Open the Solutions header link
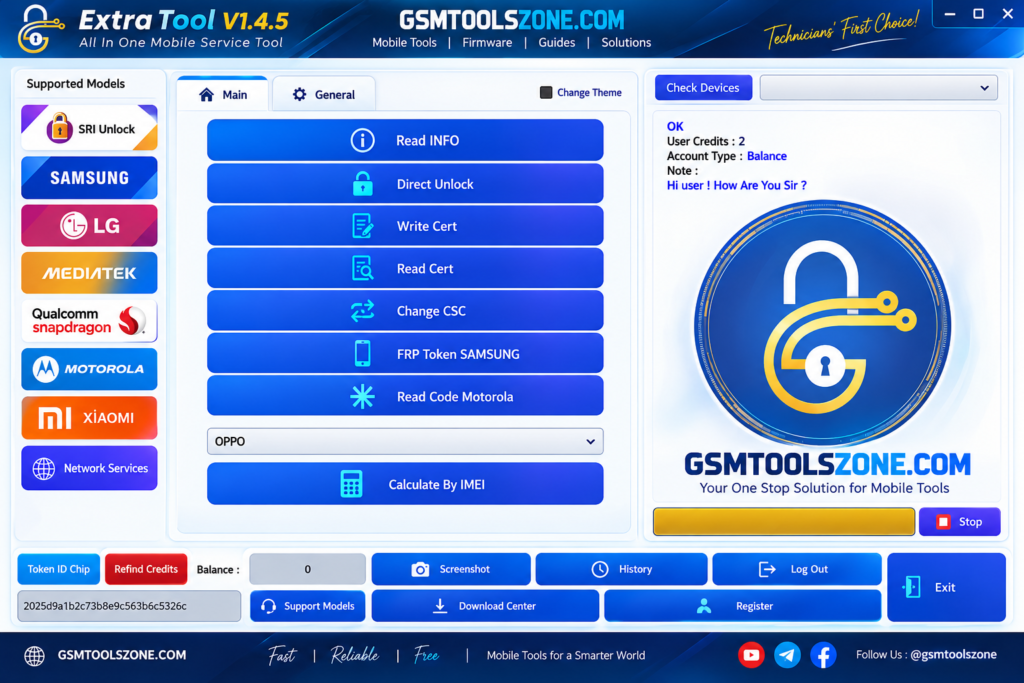Image resolution: width=1024 pixels, height=683 pixels. [x=626, y=42]
